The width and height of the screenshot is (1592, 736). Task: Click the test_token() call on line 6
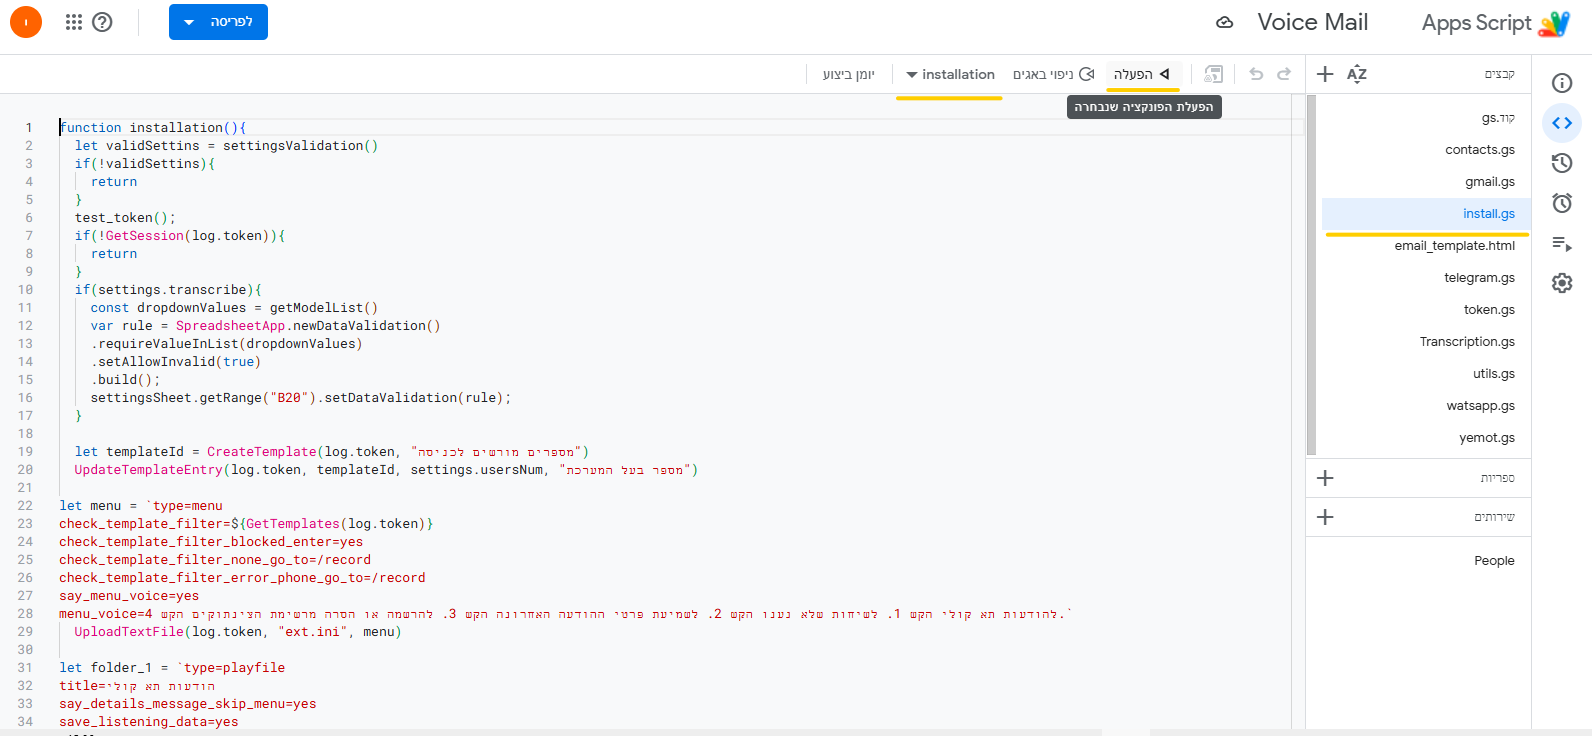coord(125,217)
